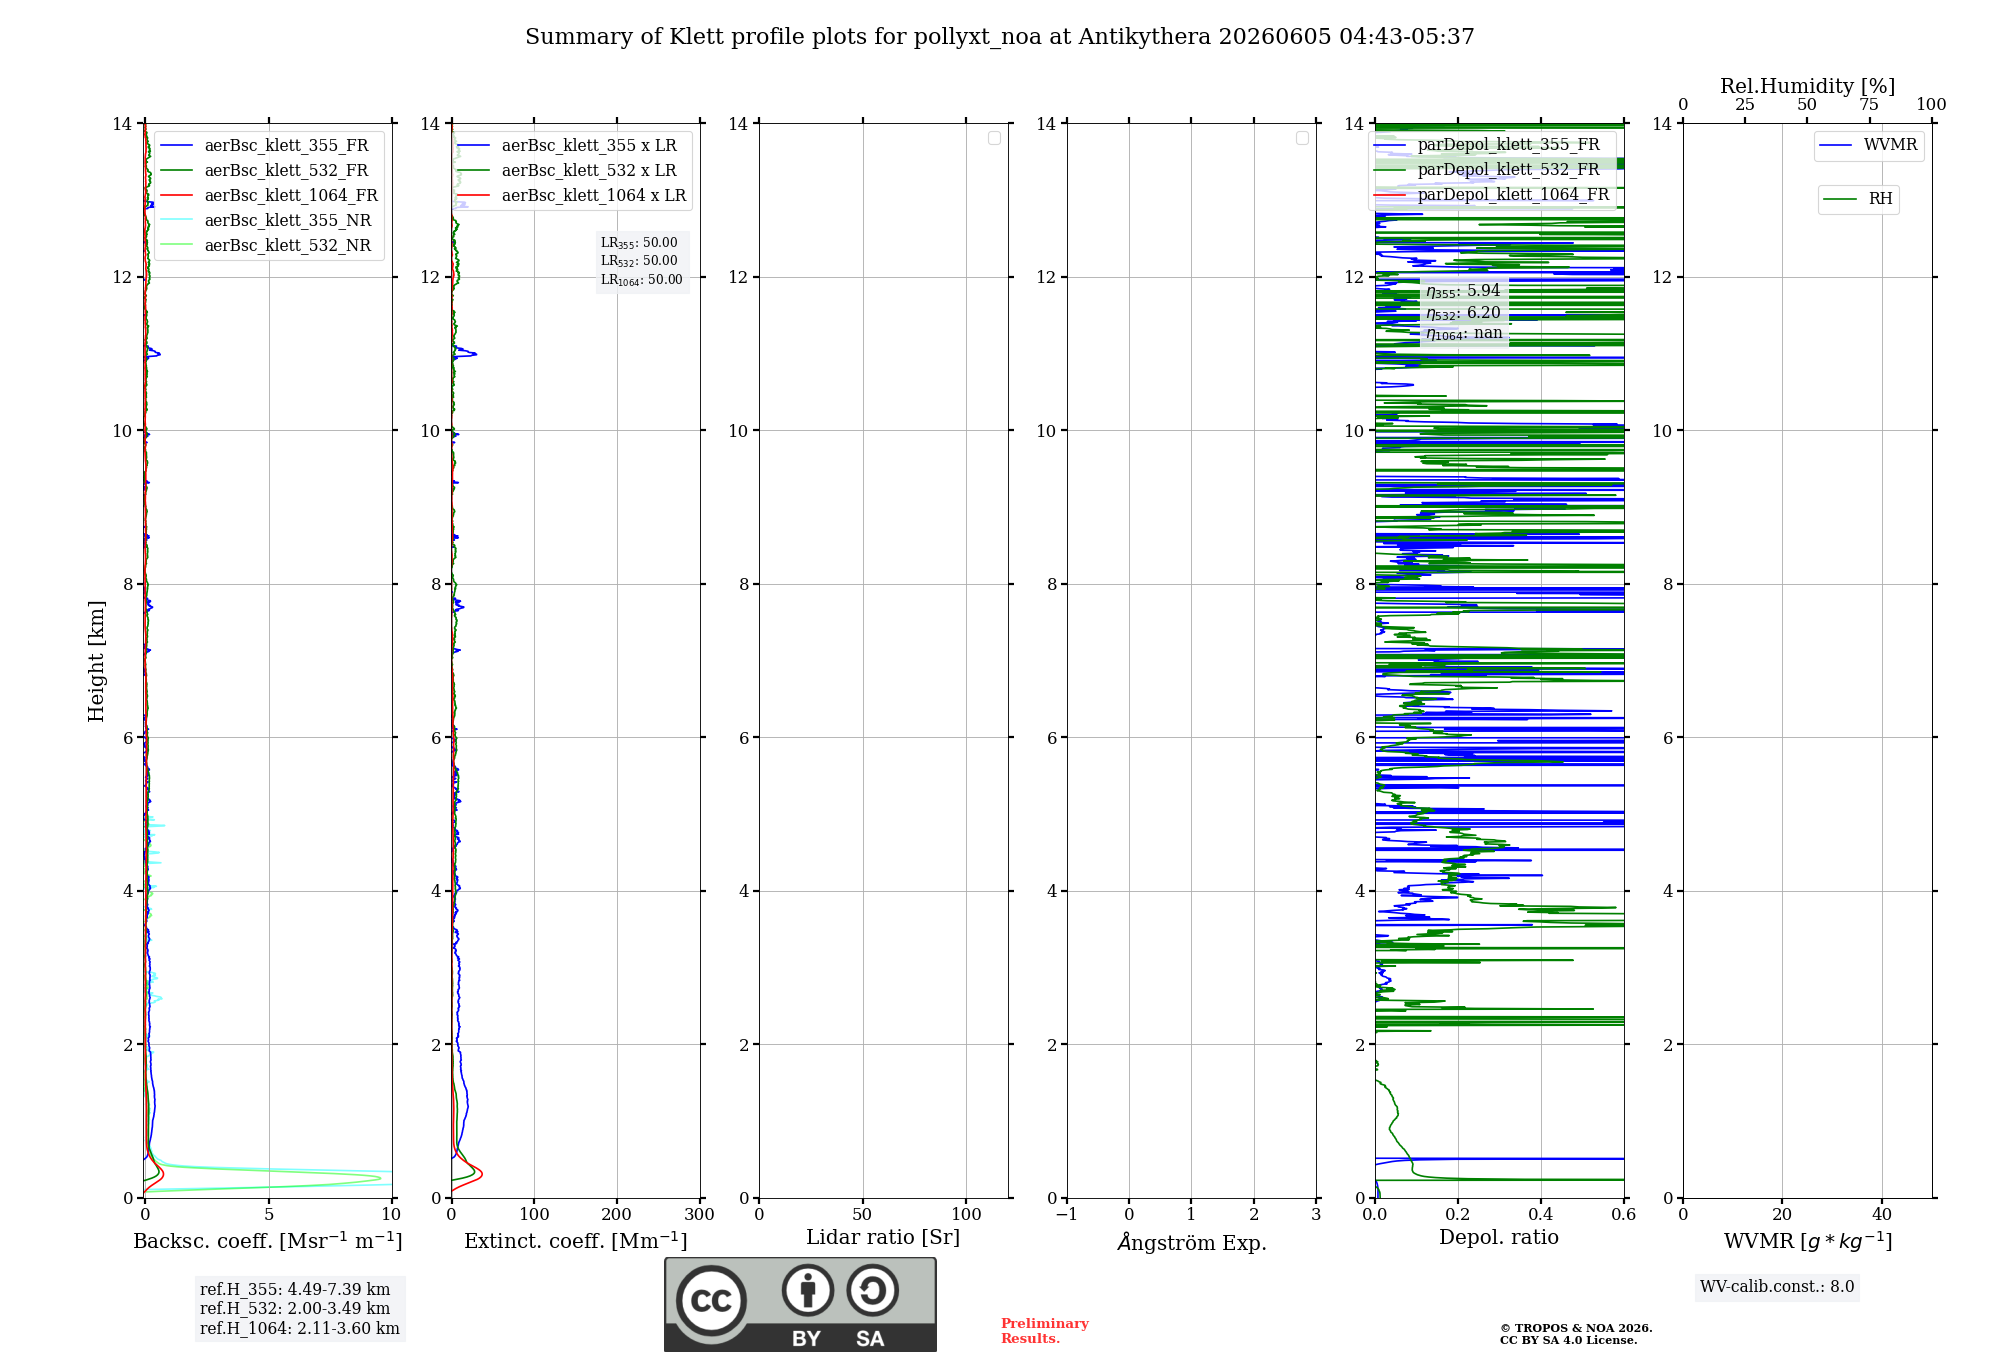Click the WVMR legend entry
This screenshot has width=2000, height=1360.
coord(1868,145)
